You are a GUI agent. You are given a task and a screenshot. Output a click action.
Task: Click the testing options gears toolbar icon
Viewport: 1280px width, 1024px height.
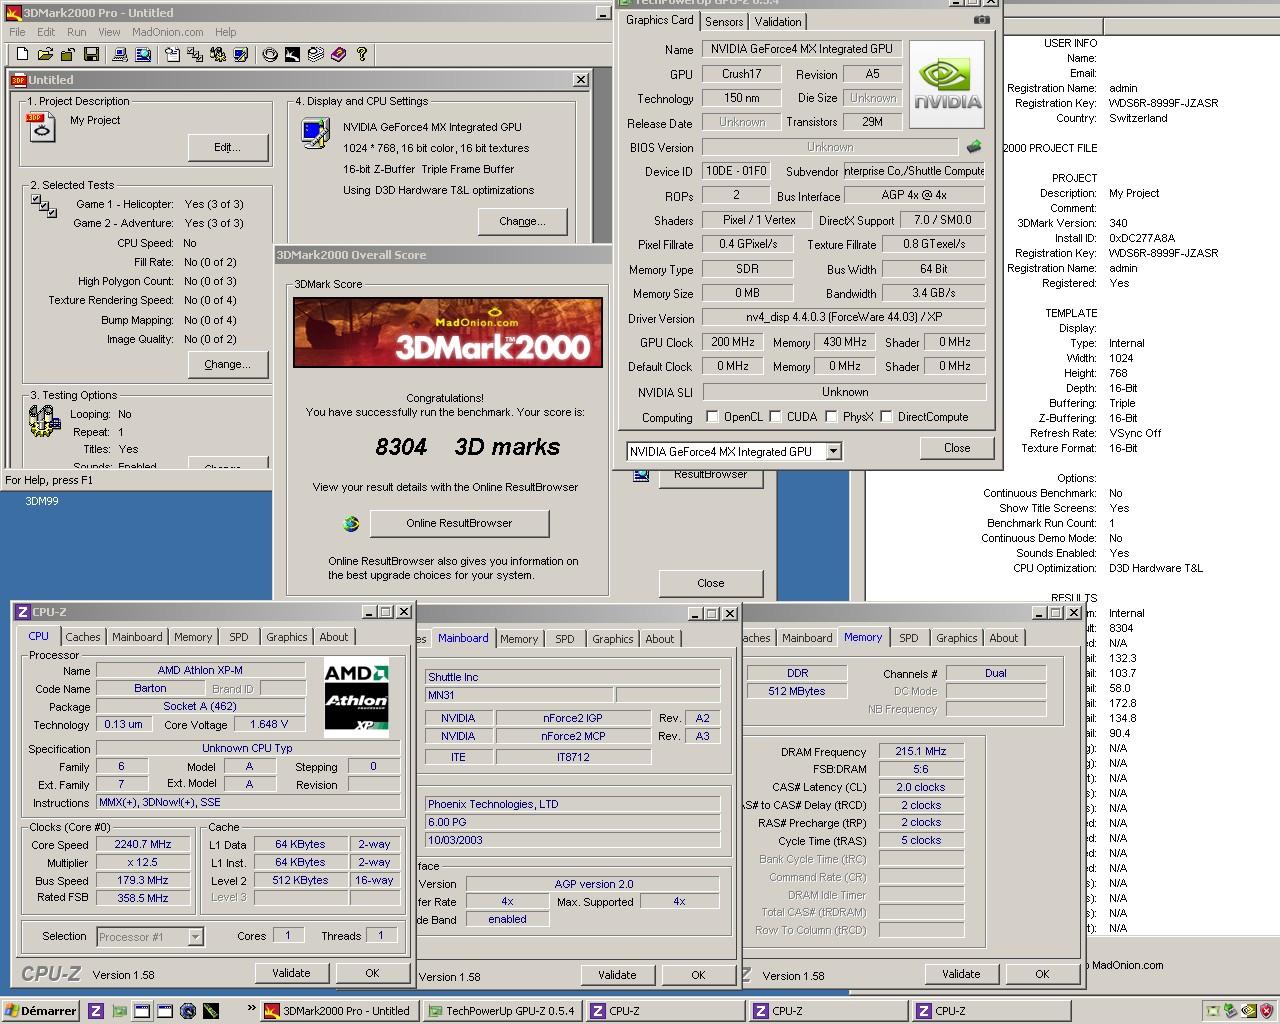point(218,54)
